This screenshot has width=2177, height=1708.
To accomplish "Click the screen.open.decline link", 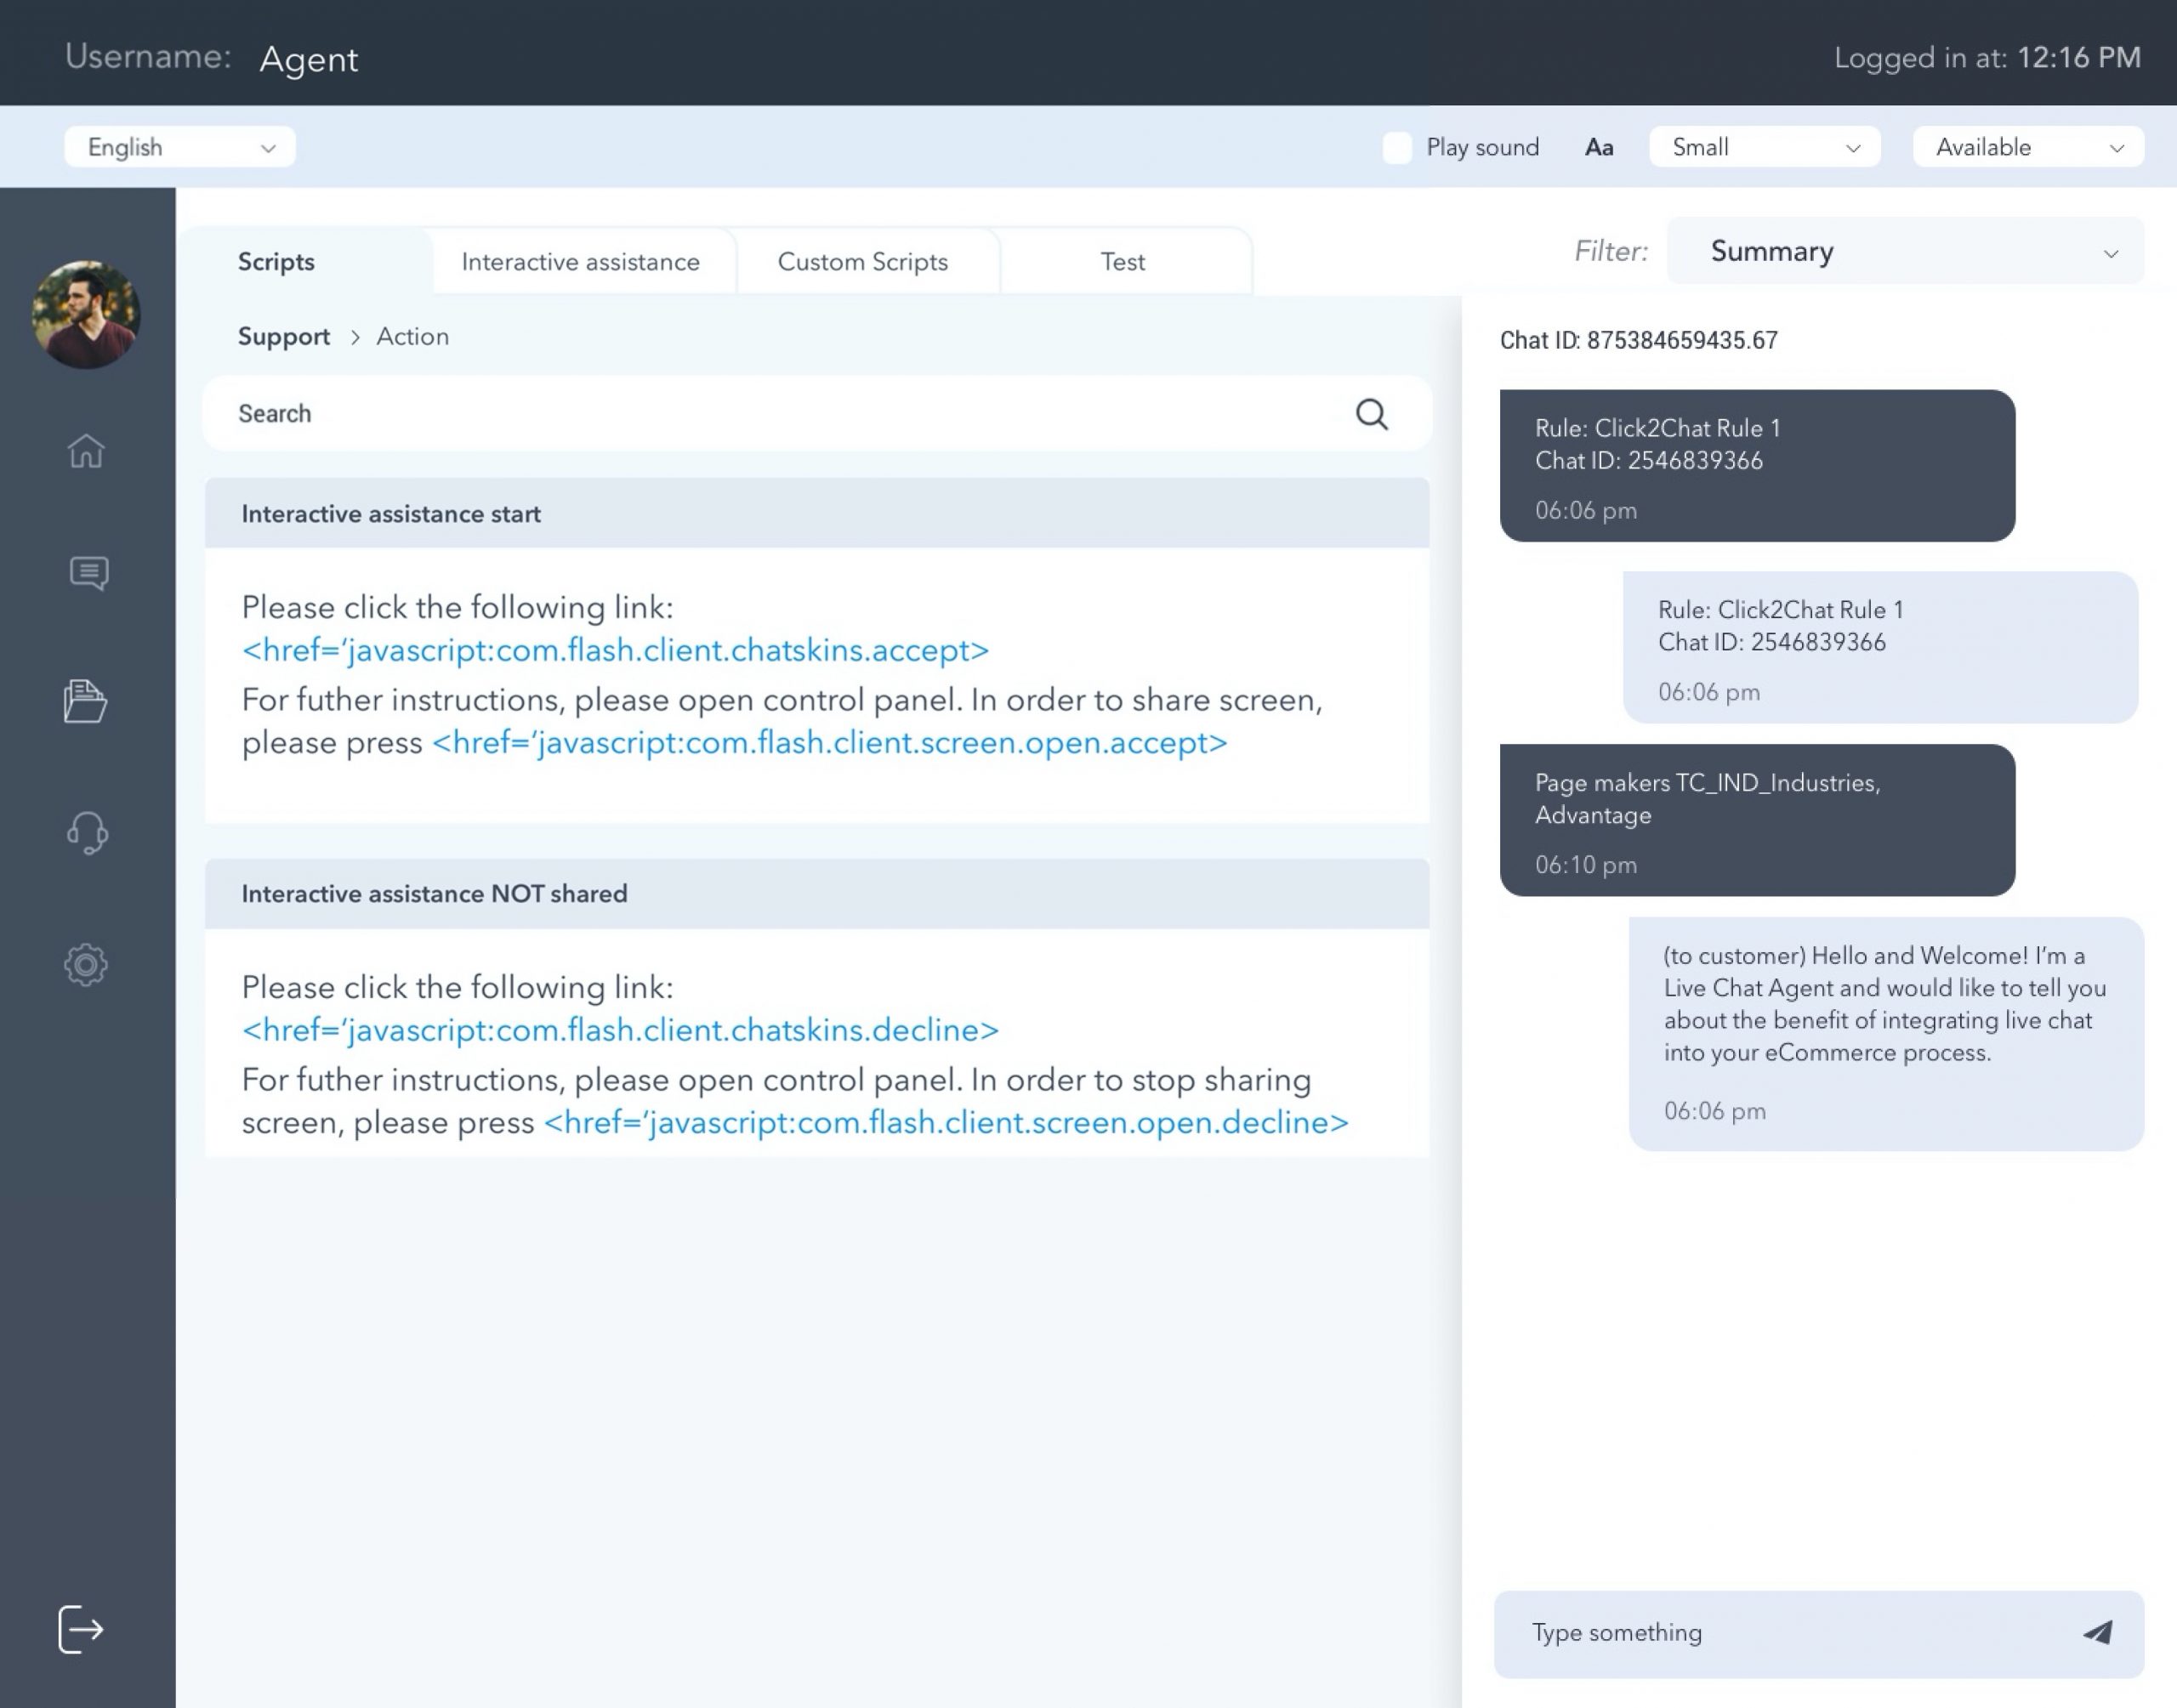I will coord(946,1122).
